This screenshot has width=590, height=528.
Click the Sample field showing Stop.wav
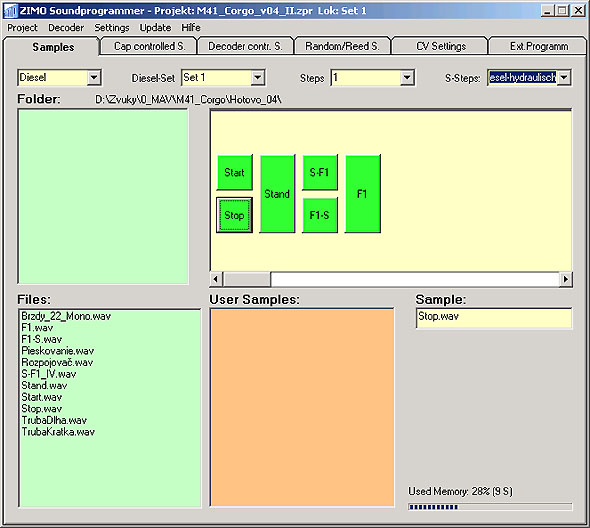coord(494,318)
